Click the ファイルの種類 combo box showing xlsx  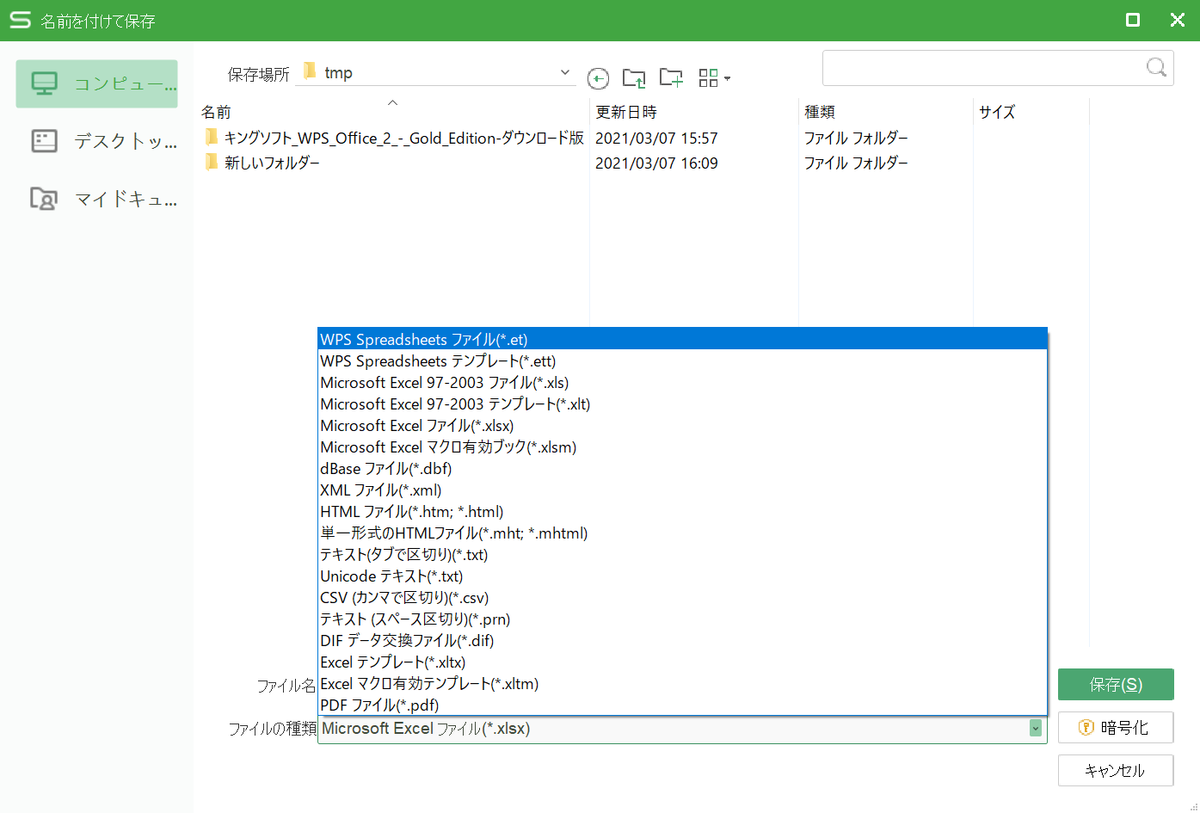[x=682, y=729]
